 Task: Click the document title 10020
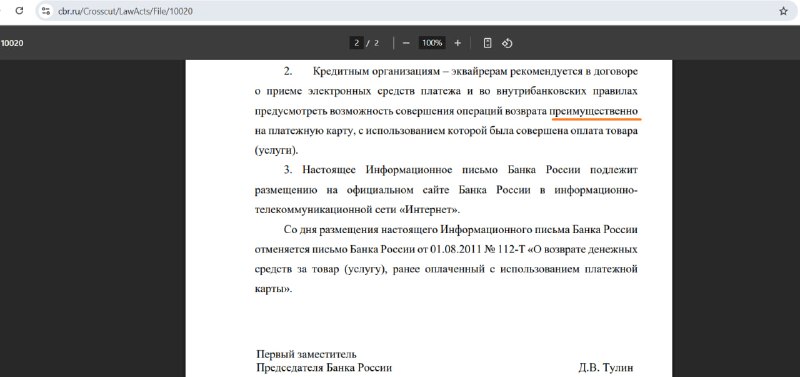[12, 43]
